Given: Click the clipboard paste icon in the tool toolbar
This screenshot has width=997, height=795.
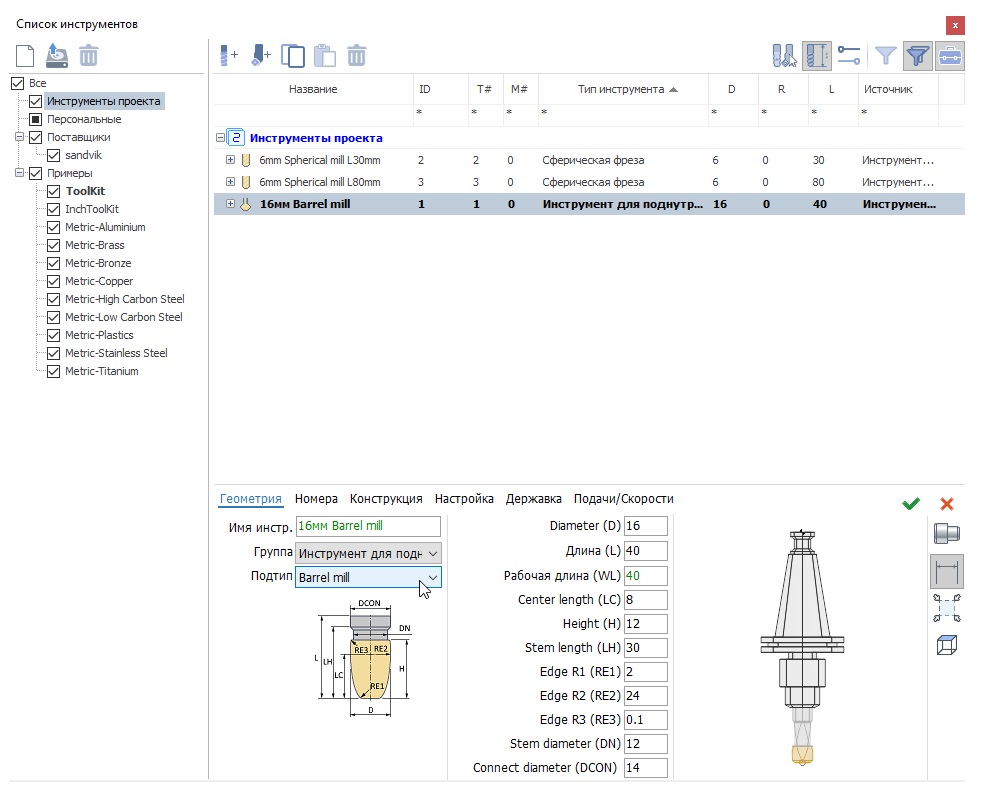Looking at the screenshot, I should point(325,56).
